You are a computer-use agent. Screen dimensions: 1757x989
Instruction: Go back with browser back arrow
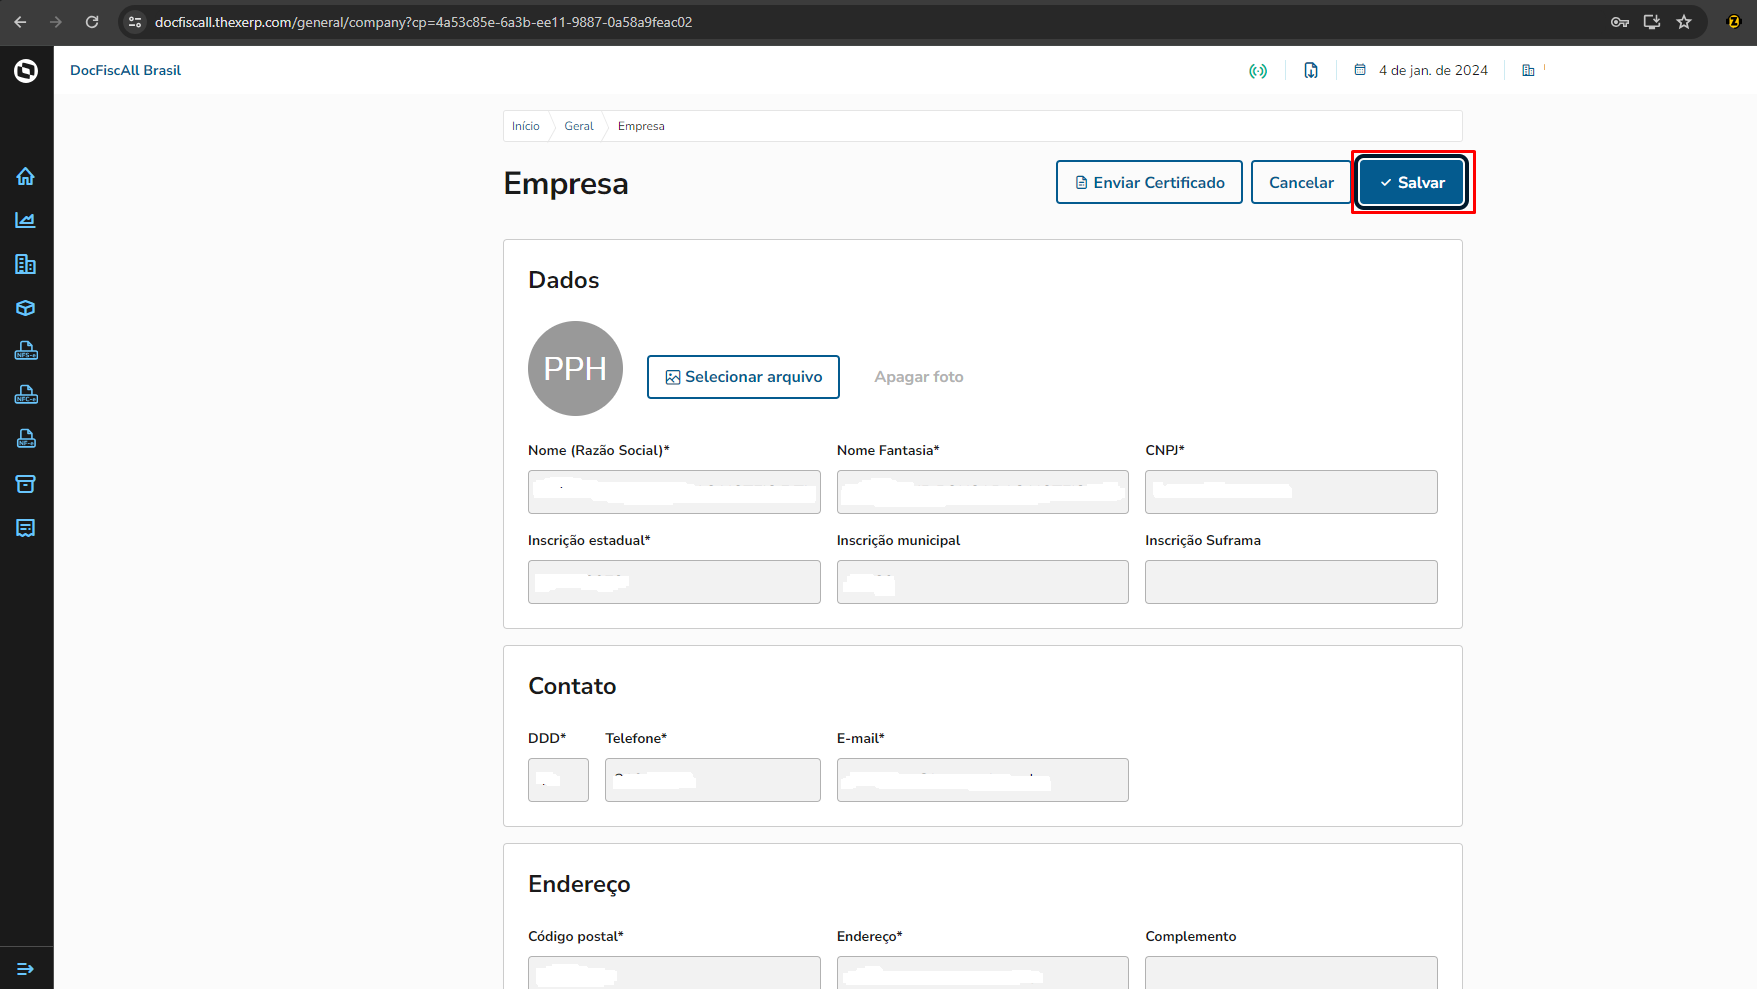point(20,22)
